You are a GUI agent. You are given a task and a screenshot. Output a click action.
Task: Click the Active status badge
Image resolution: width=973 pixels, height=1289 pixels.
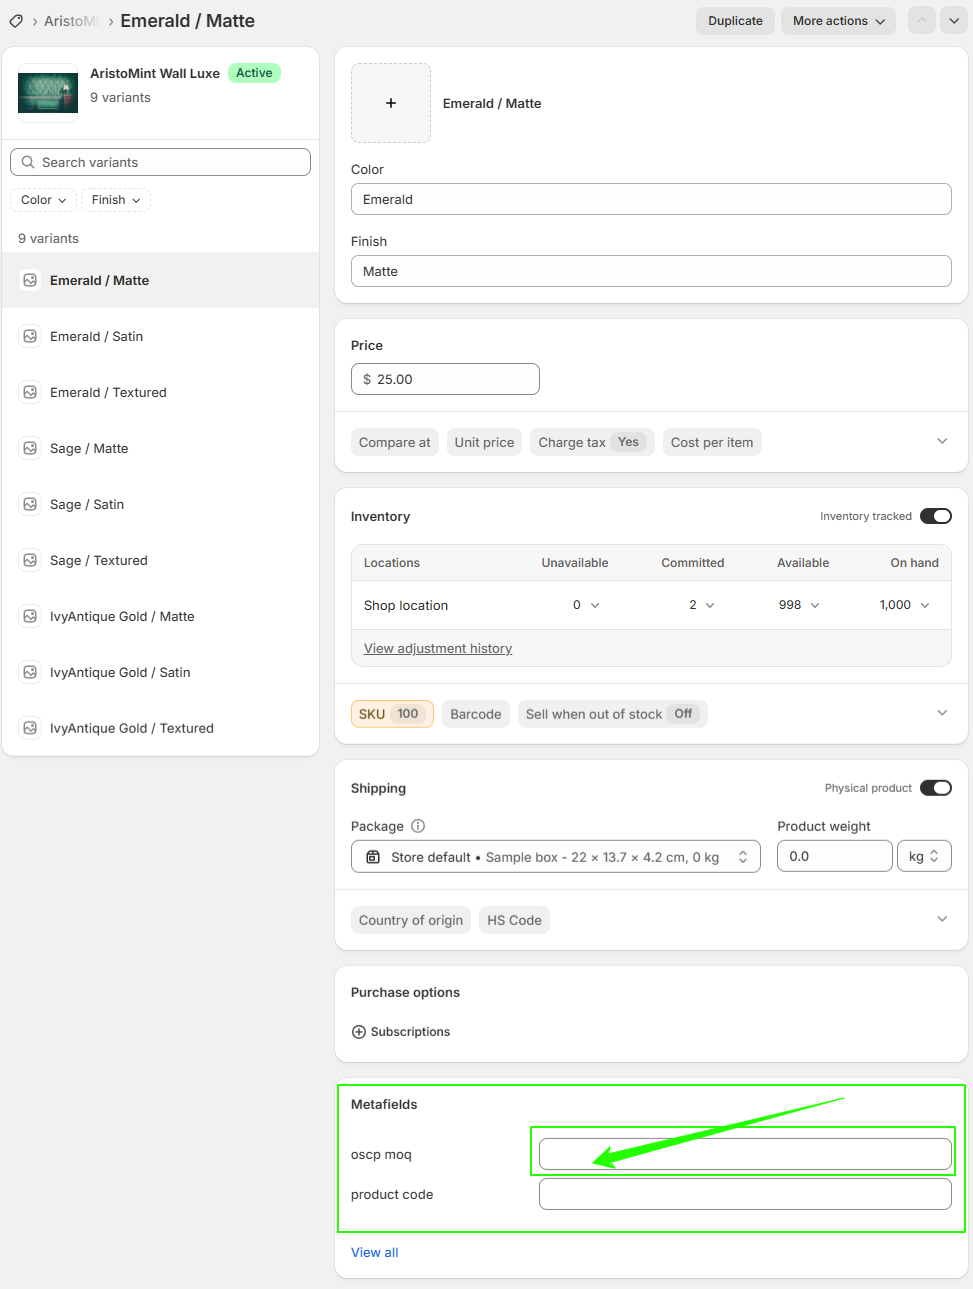click(254, 73)
